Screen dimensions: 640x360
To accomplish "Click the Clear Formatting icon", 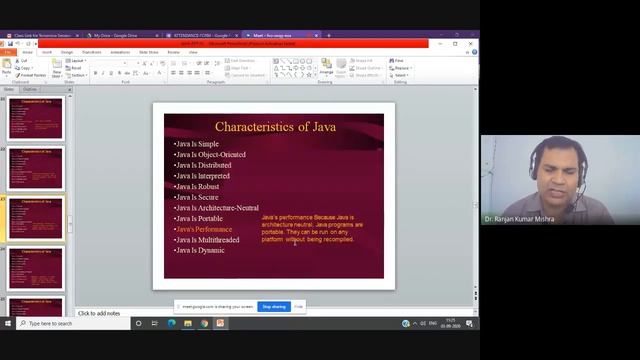I will (163, 63).
